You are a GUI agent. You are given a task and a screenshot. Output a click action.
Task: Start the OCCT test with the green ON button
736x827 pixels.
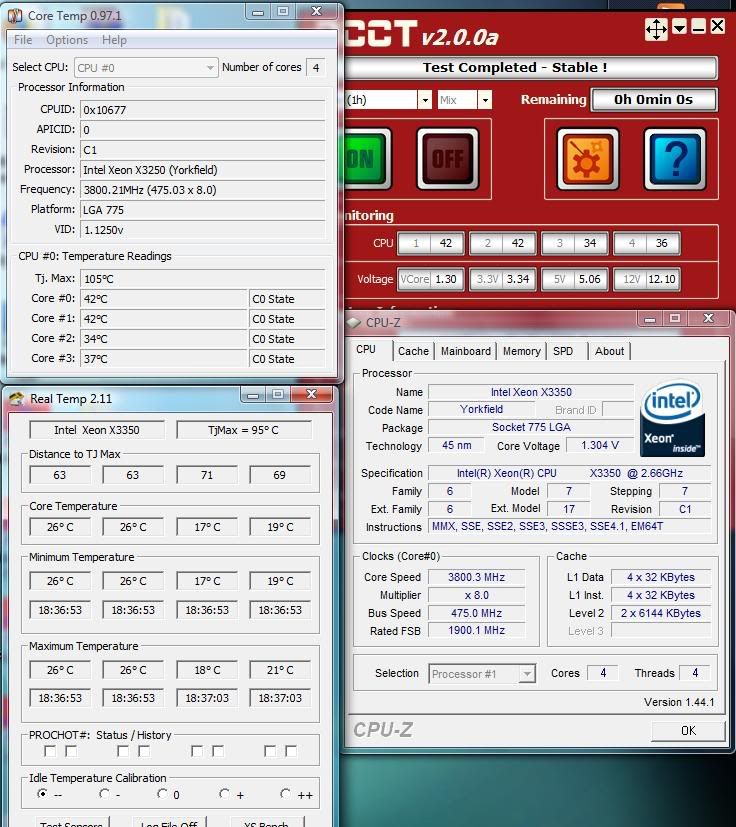pyautogui.click(x=367, y=159)
